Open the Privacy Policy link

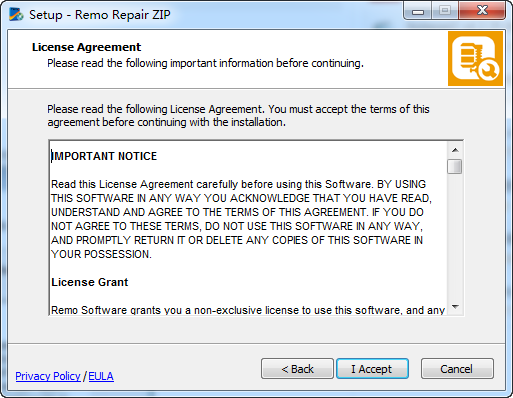click(48, 376)
